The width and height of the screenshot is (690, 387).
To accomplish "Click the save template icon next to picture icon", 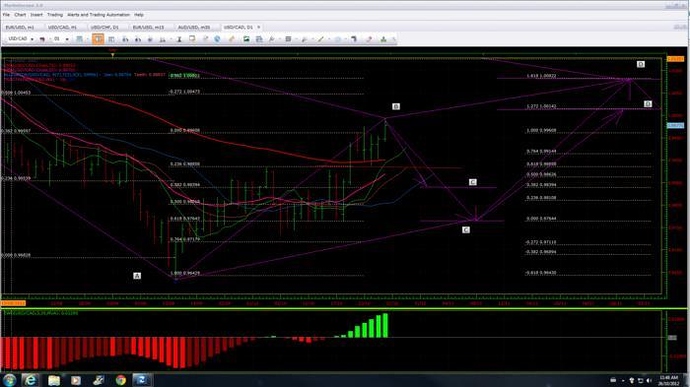I will point(259,39).
